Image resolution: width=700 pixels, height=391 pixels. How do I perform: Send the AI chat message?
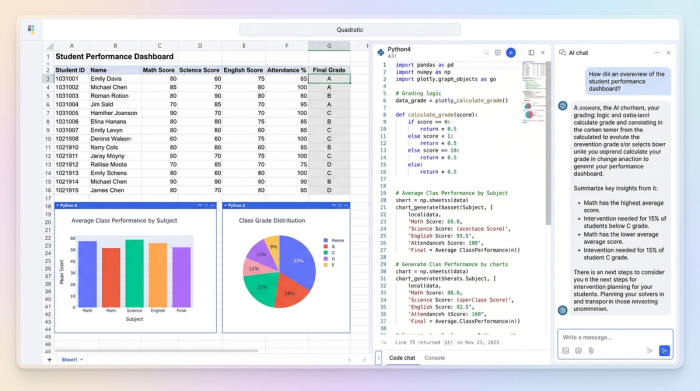pyautogui.click(x=664, y=351)
